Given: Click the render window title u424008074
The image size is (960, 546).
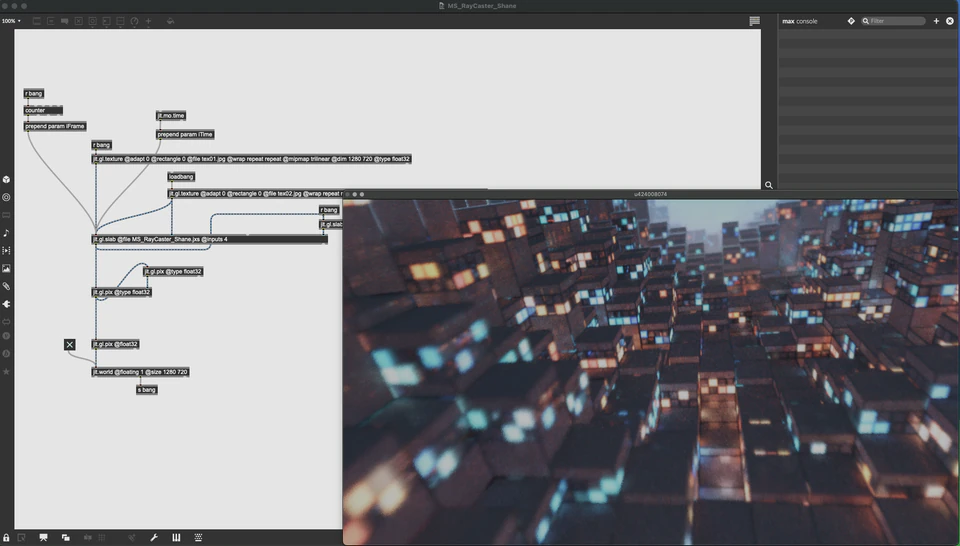Looking at the screenshot, I should pyautogui.click(x=650, y=194).
